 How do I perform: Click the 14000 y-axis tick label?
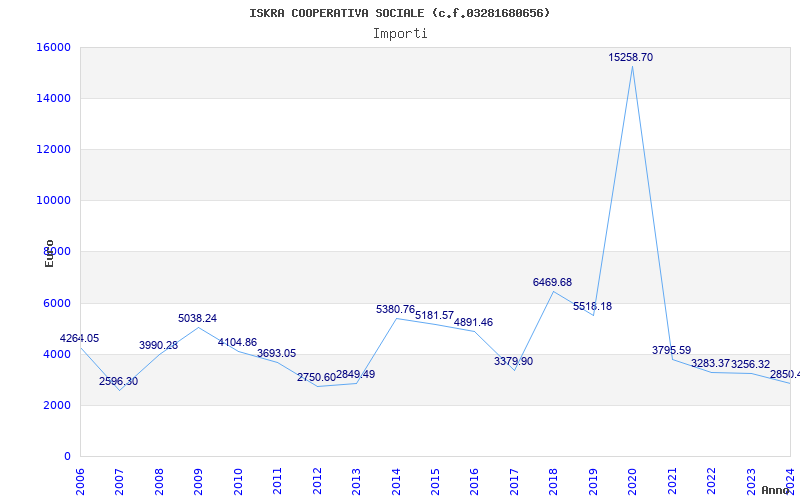tap(53, 98)
